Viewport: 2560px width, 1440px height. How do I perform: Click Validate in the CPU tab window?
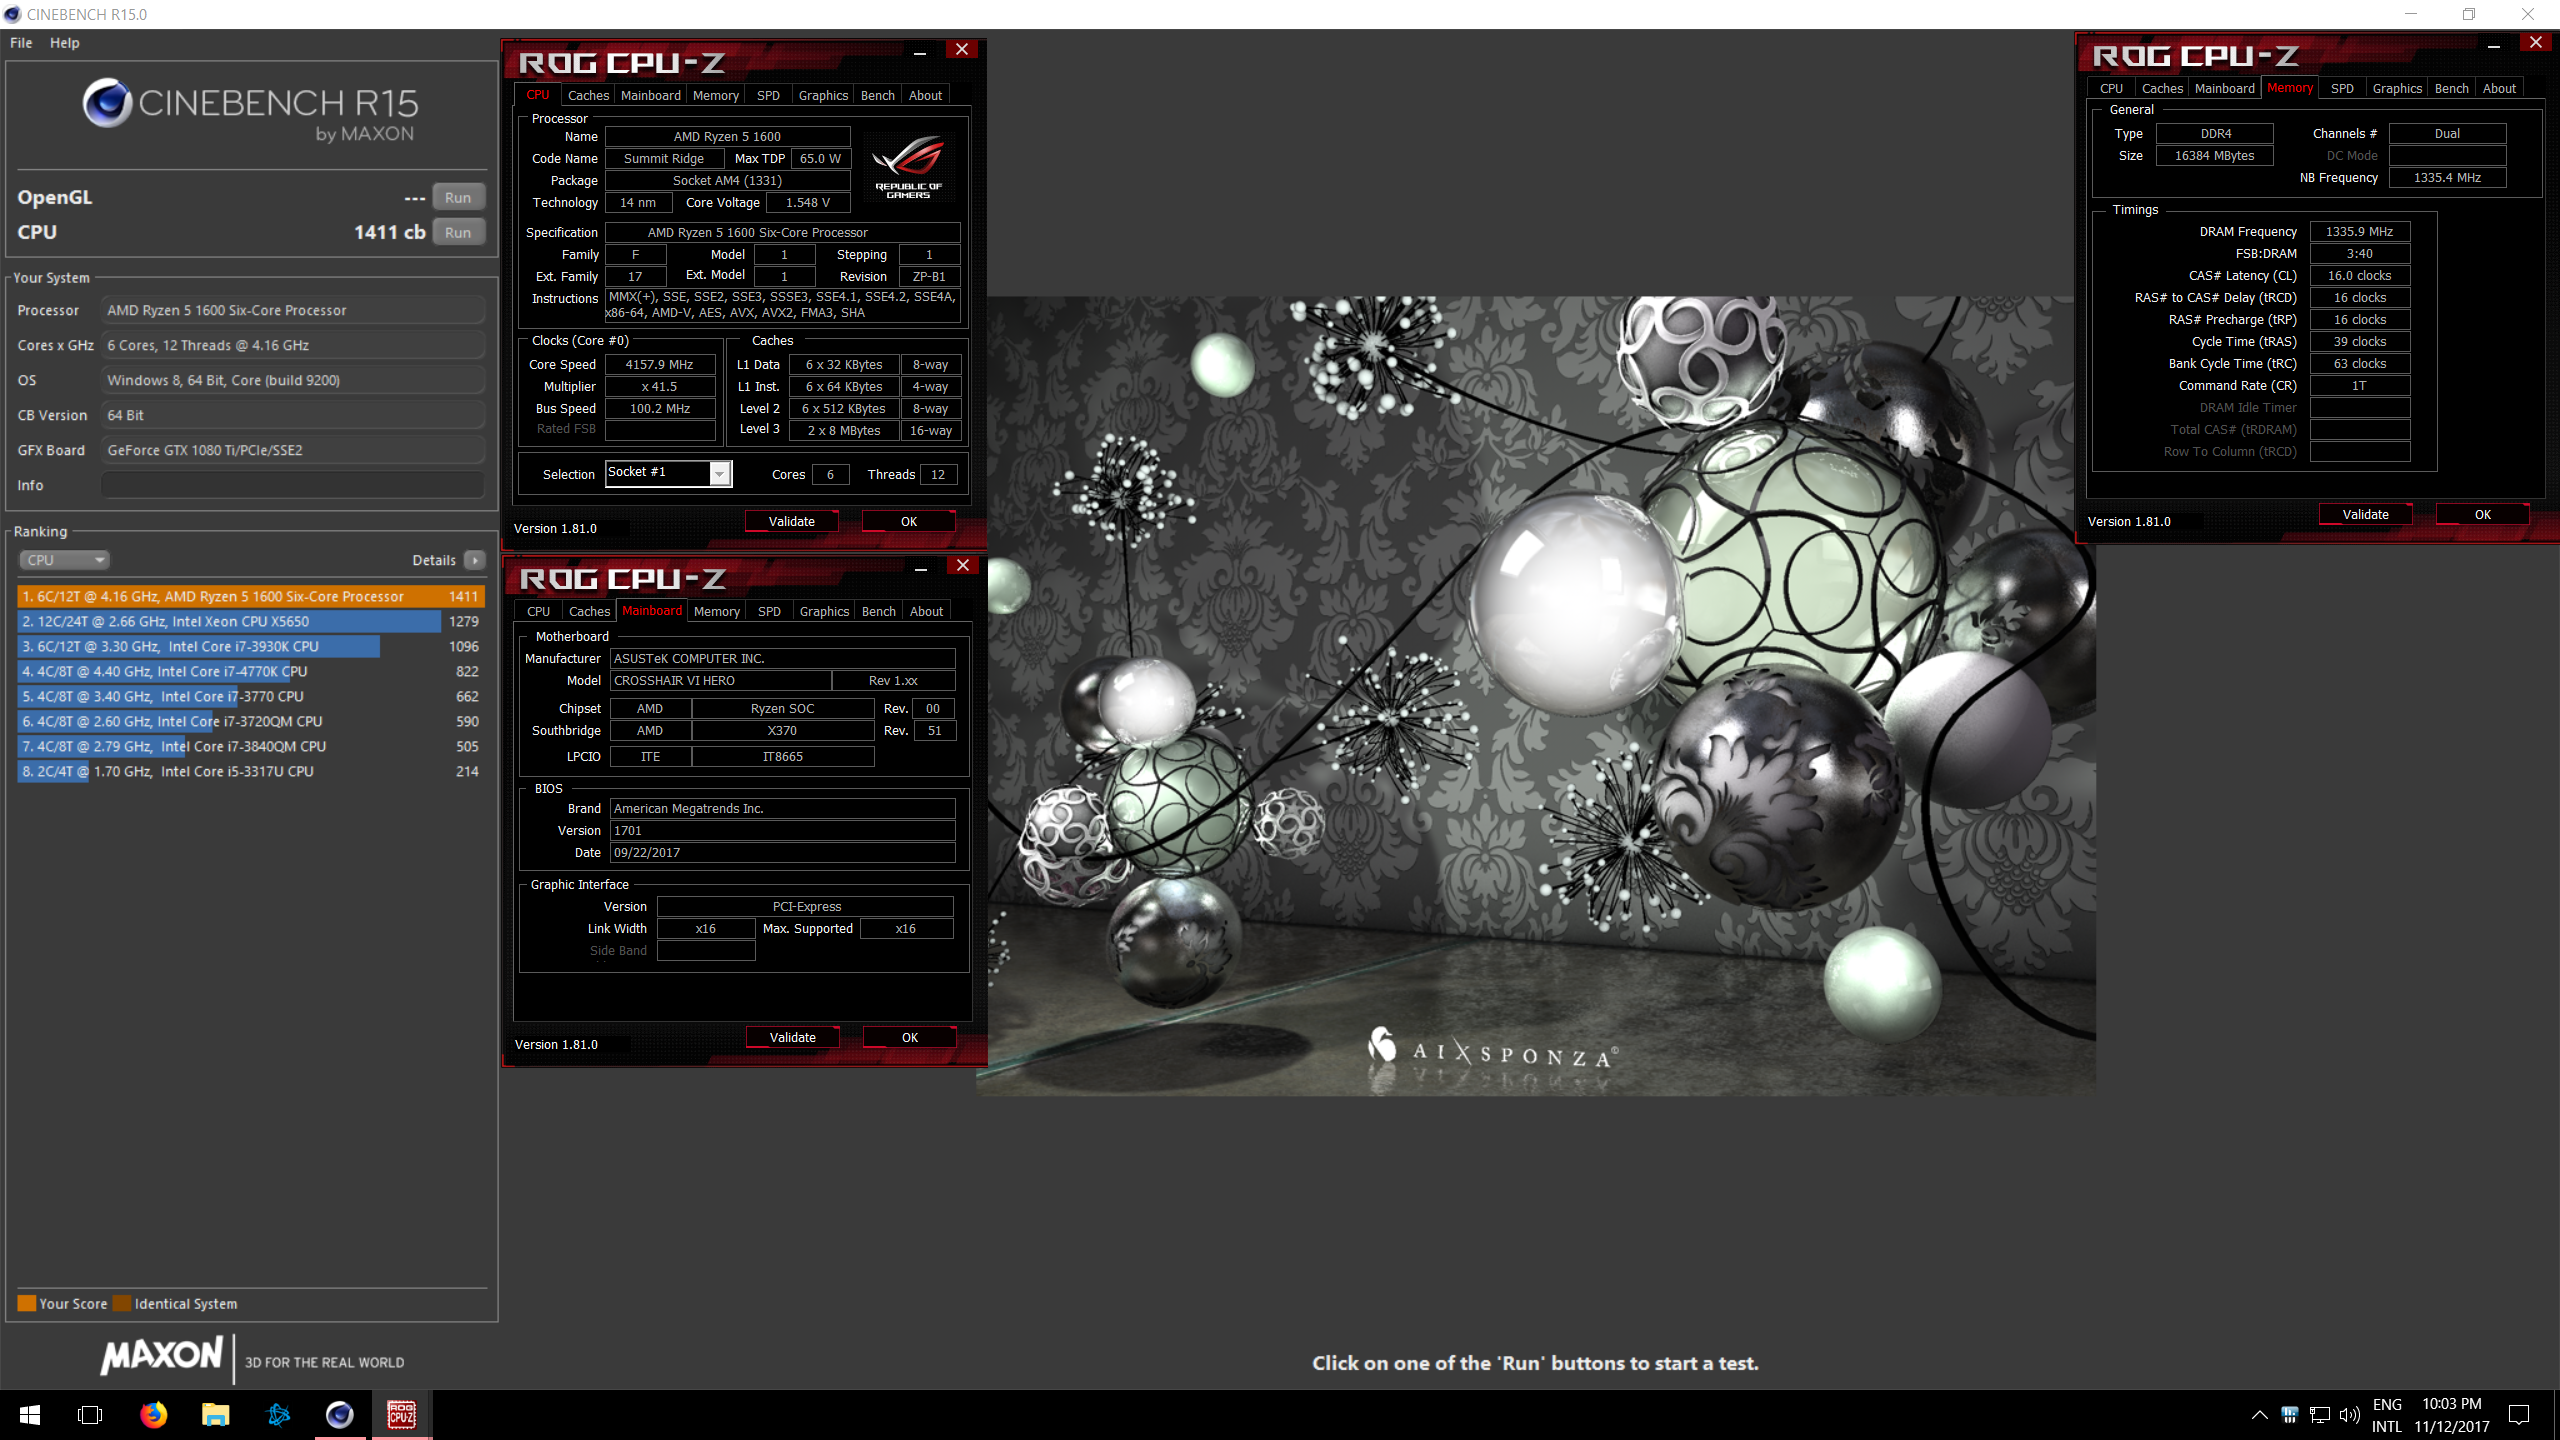click(x=791, y=521)
